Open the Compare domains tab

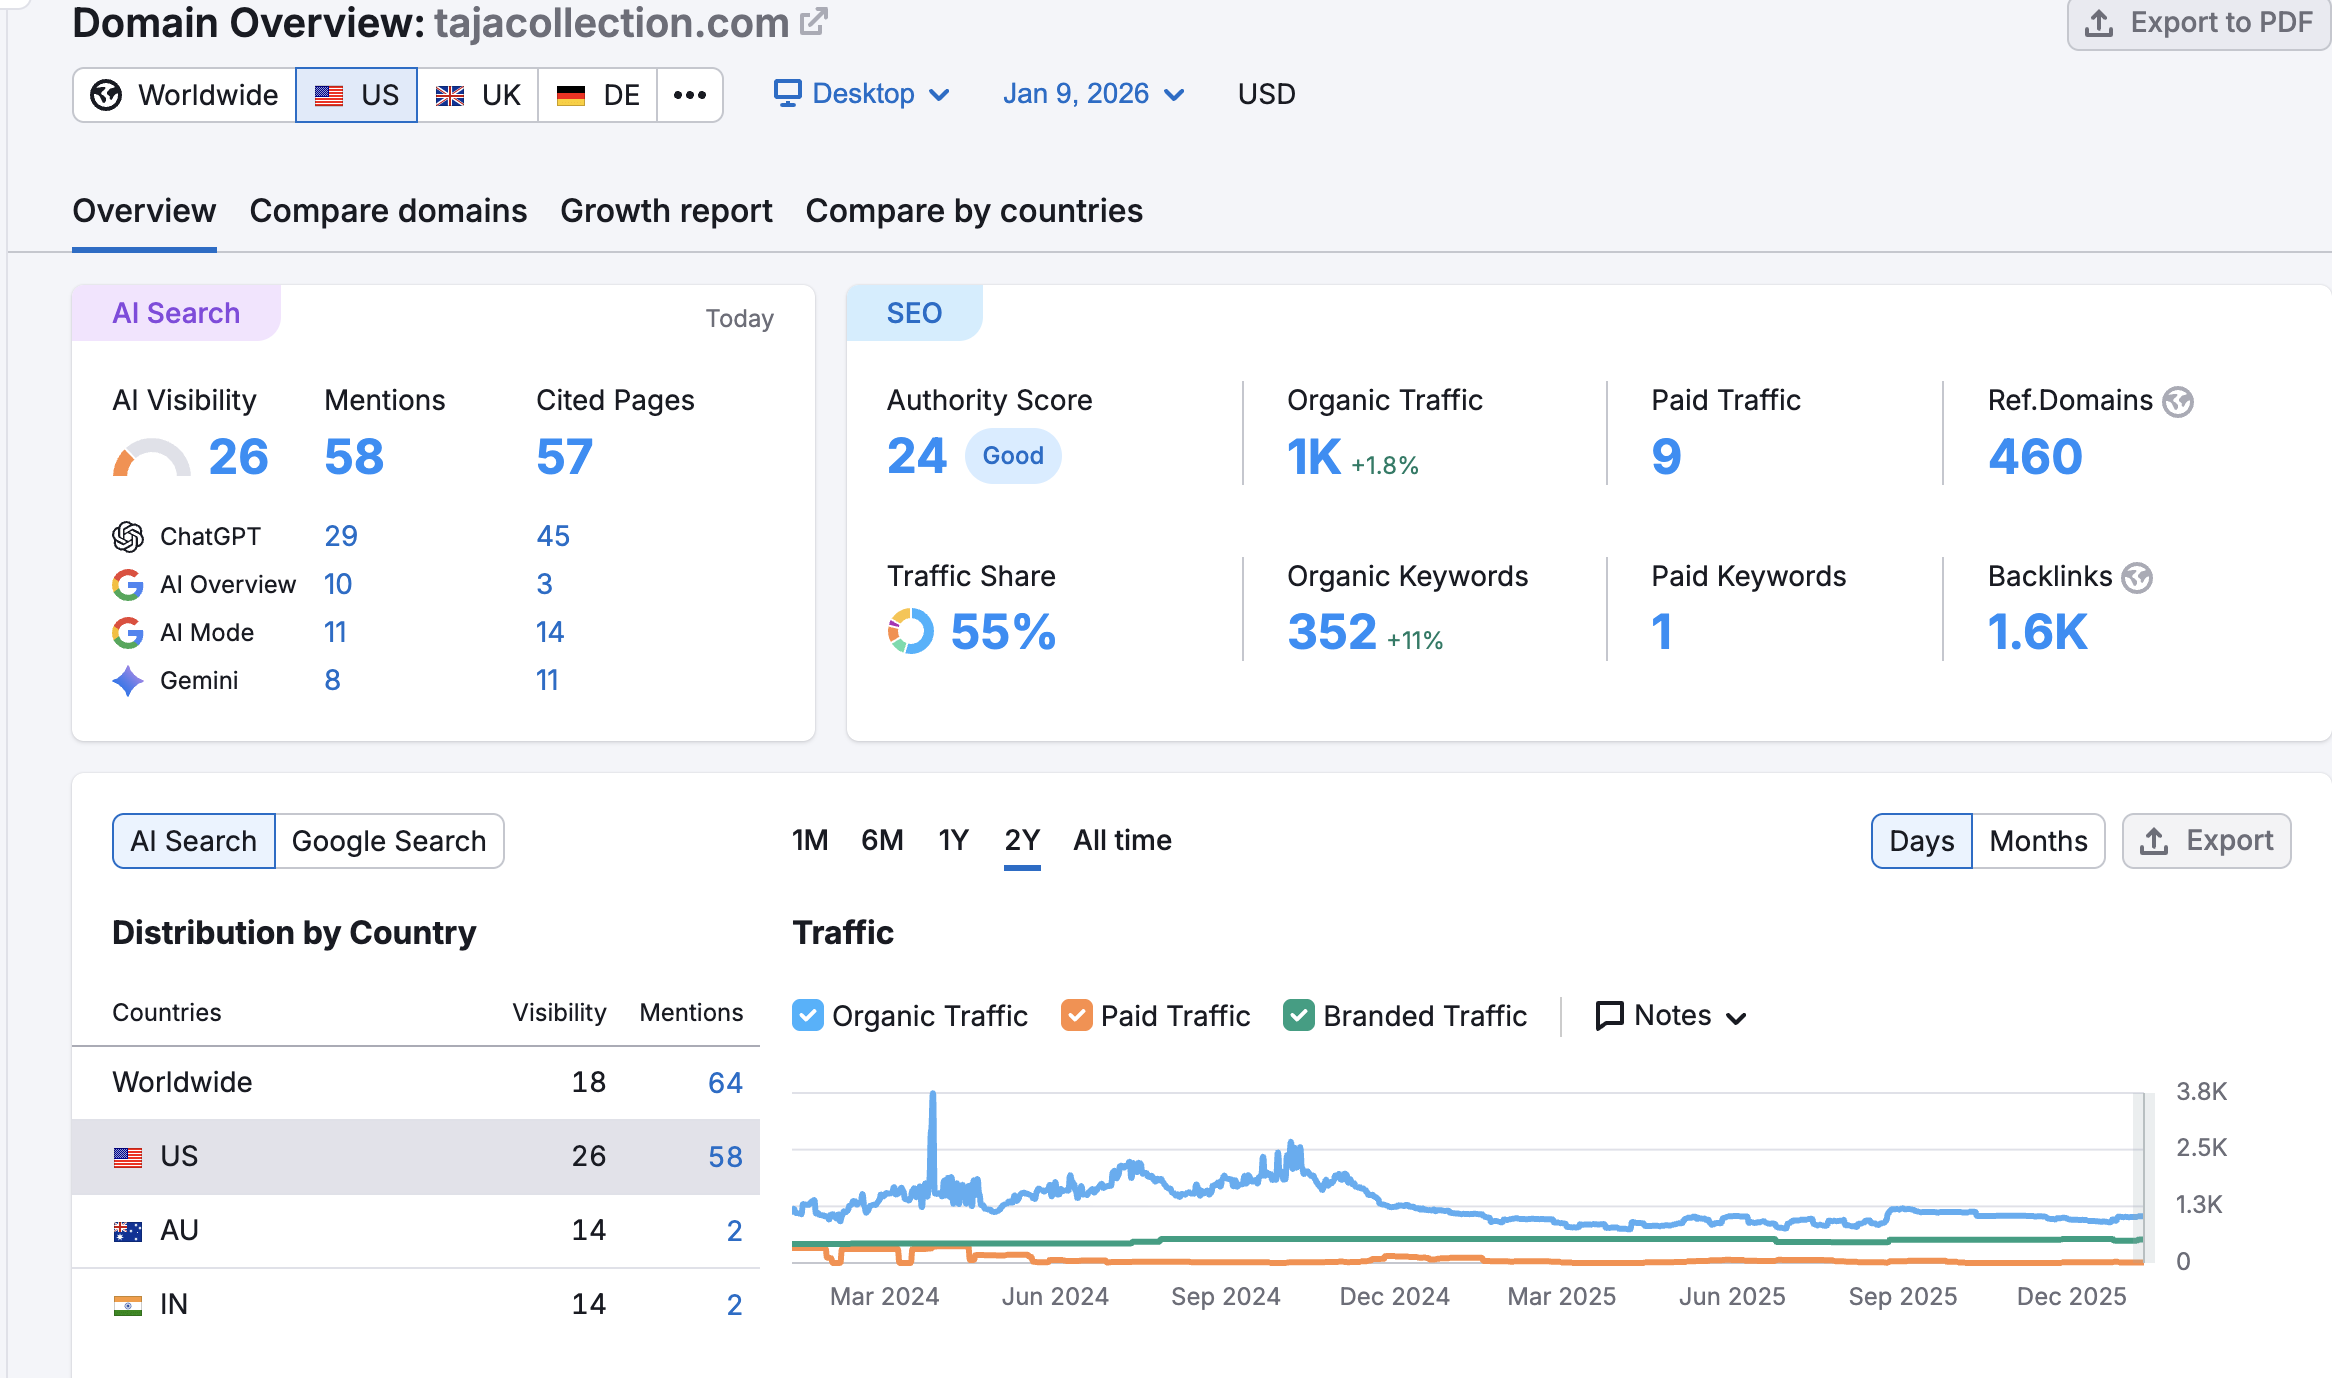coord(388,211)
